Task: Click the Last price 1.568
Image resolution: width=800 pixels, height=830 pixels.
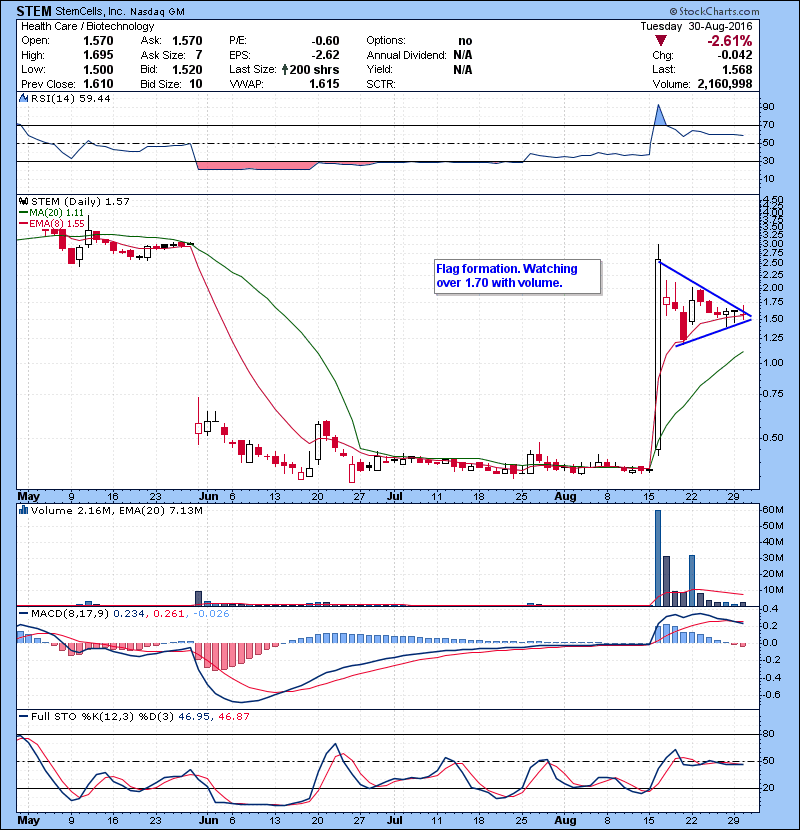Action: [737, 69]
